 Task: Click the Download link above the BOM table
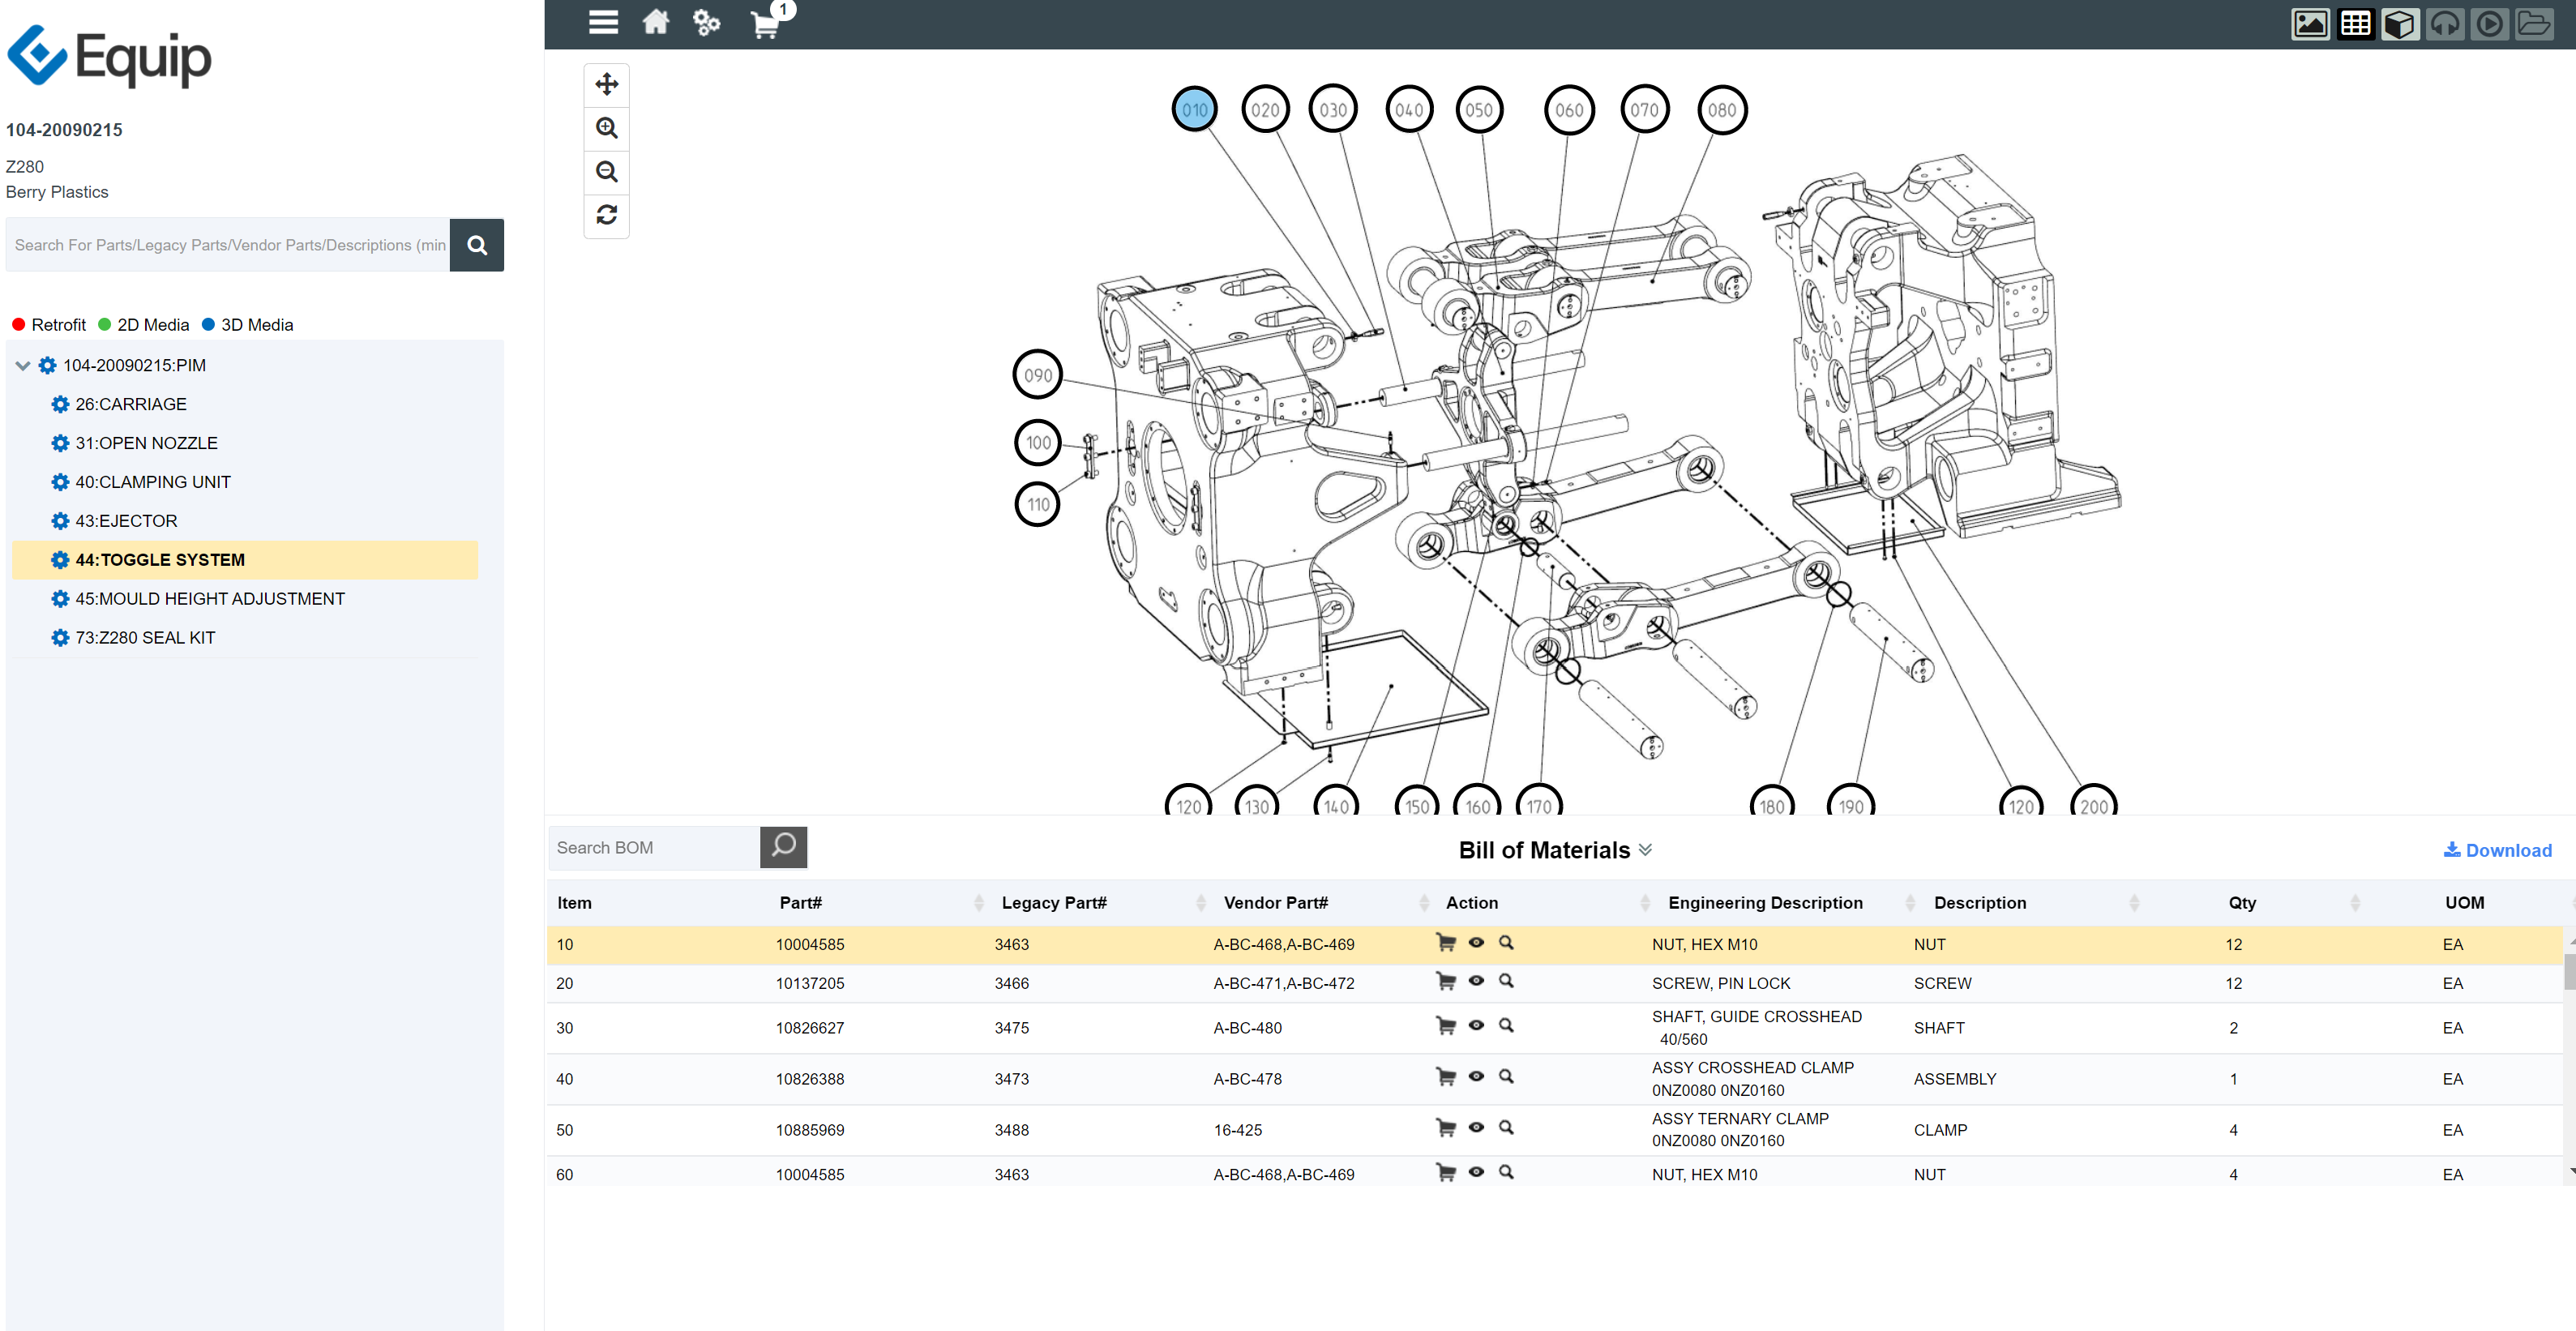(x=2497, y=850)
